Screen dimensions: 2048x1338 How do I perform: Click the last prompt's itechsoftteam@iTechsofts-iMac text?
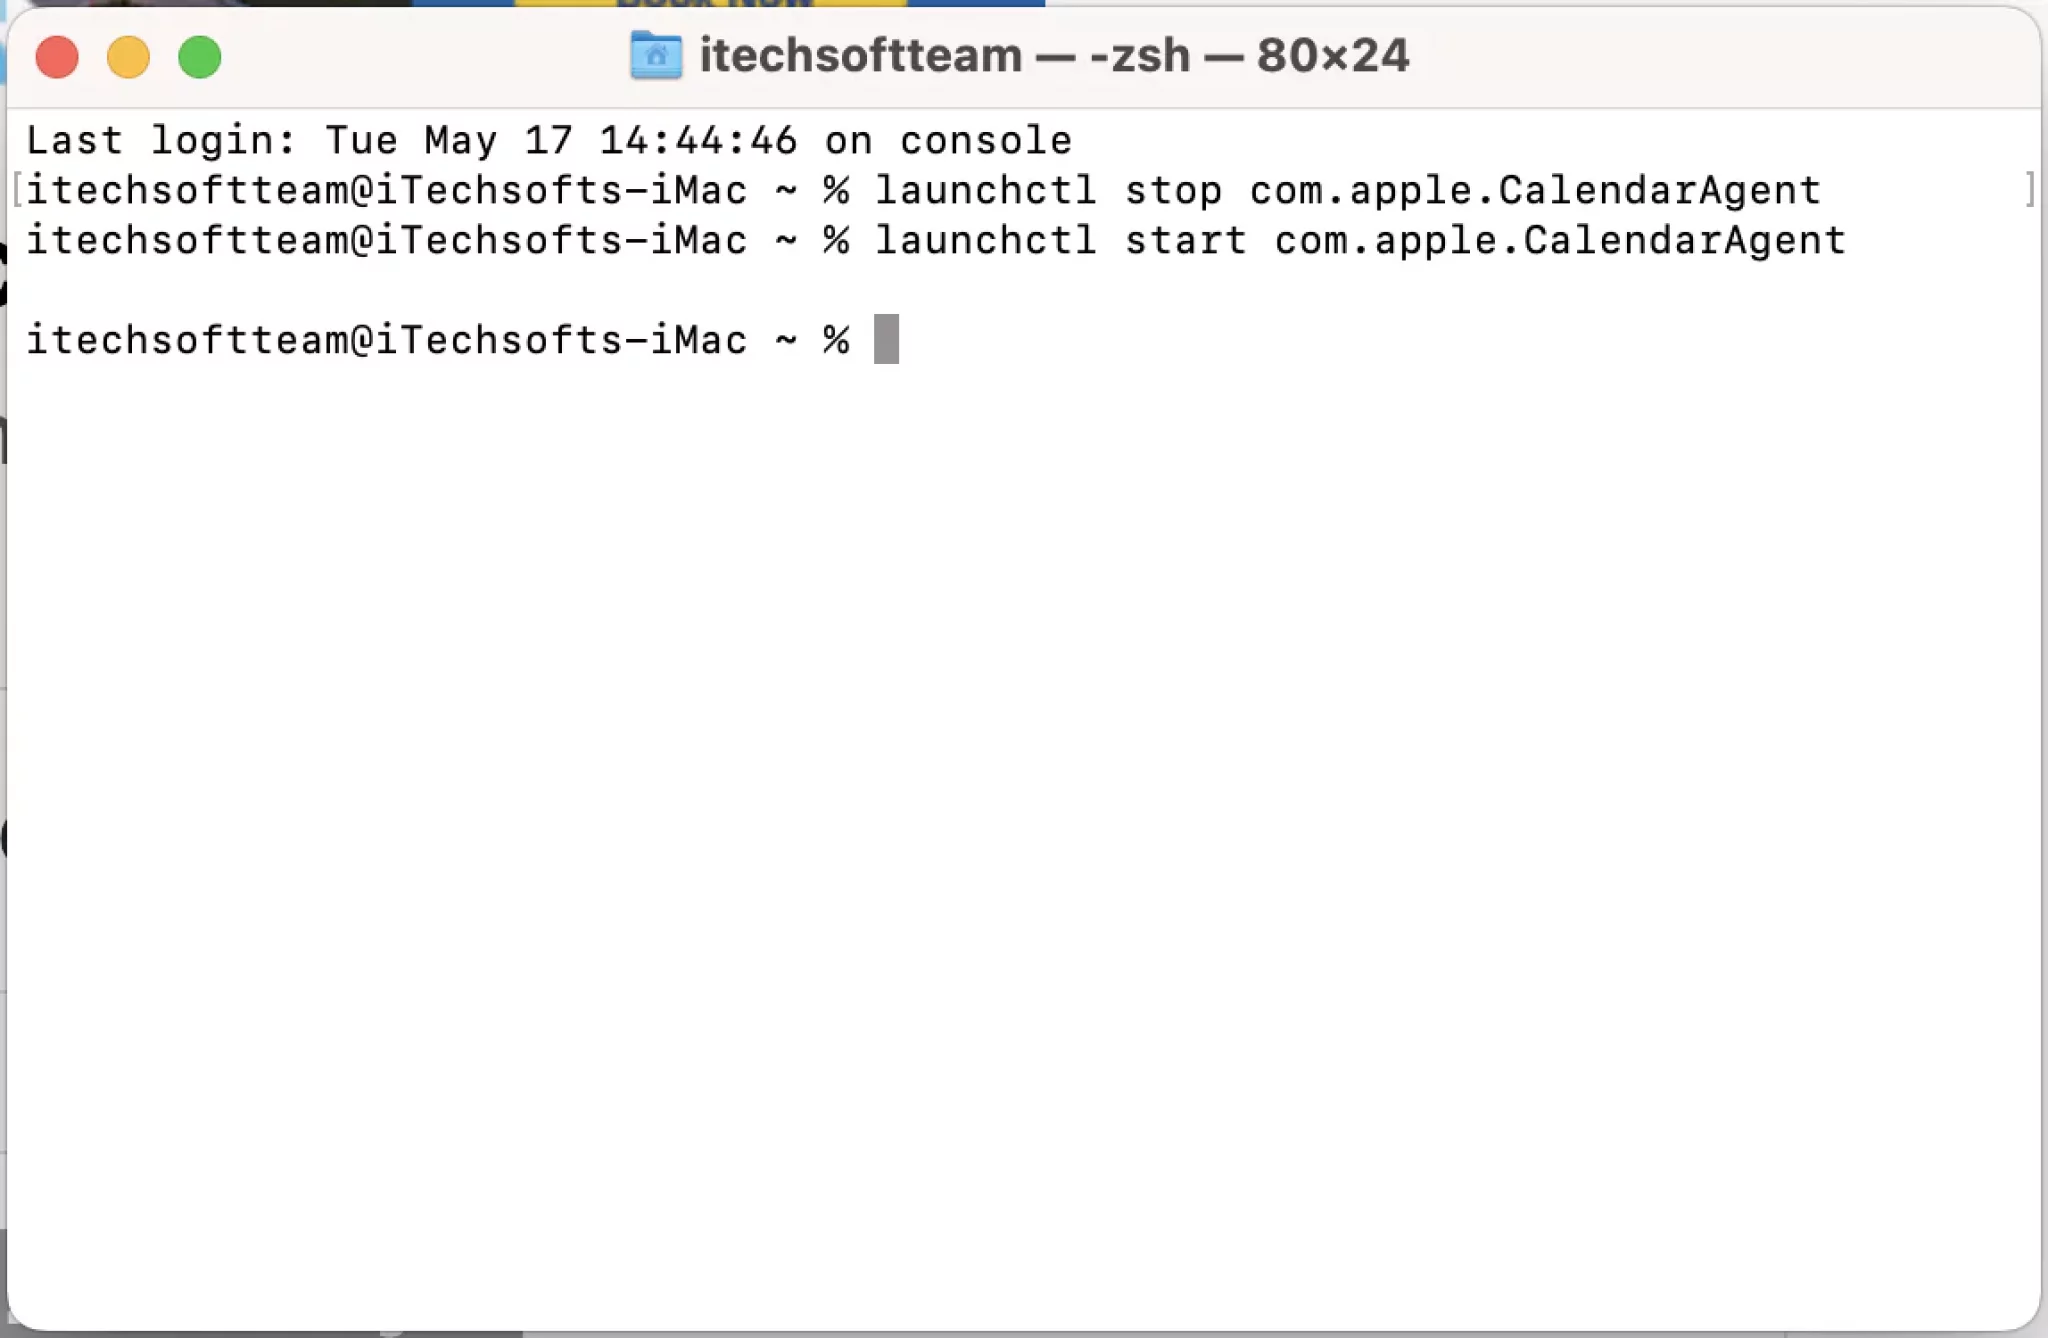point(386,340)
